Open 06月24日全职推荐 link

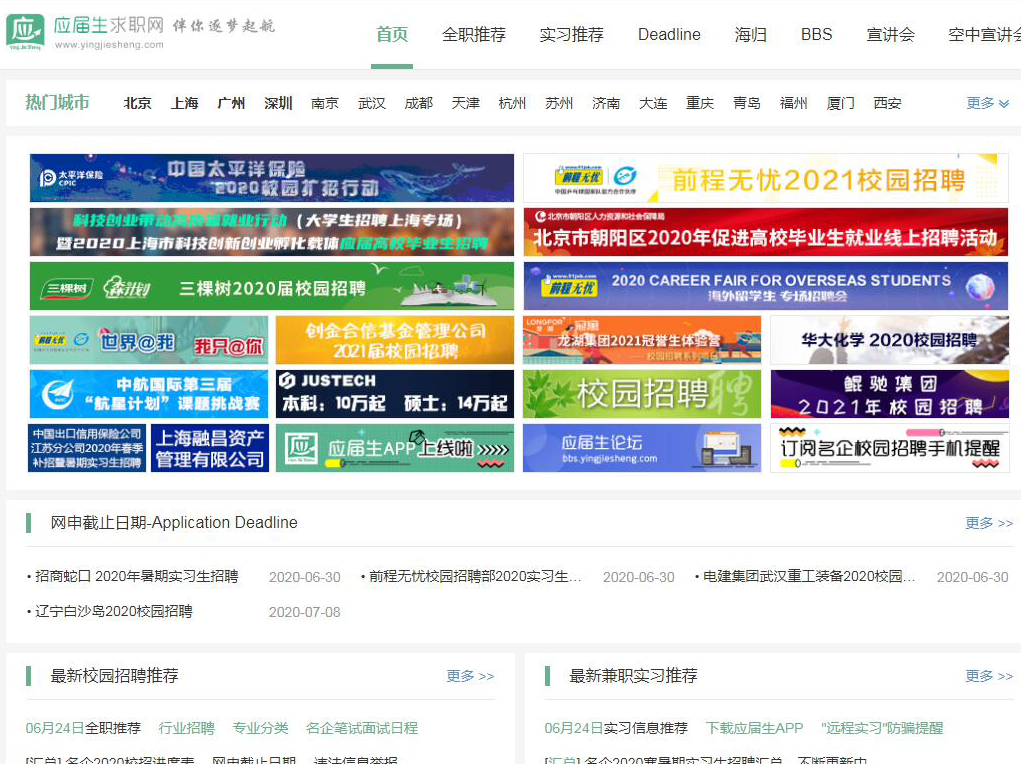pyautogui.click(x=83, y=728)
